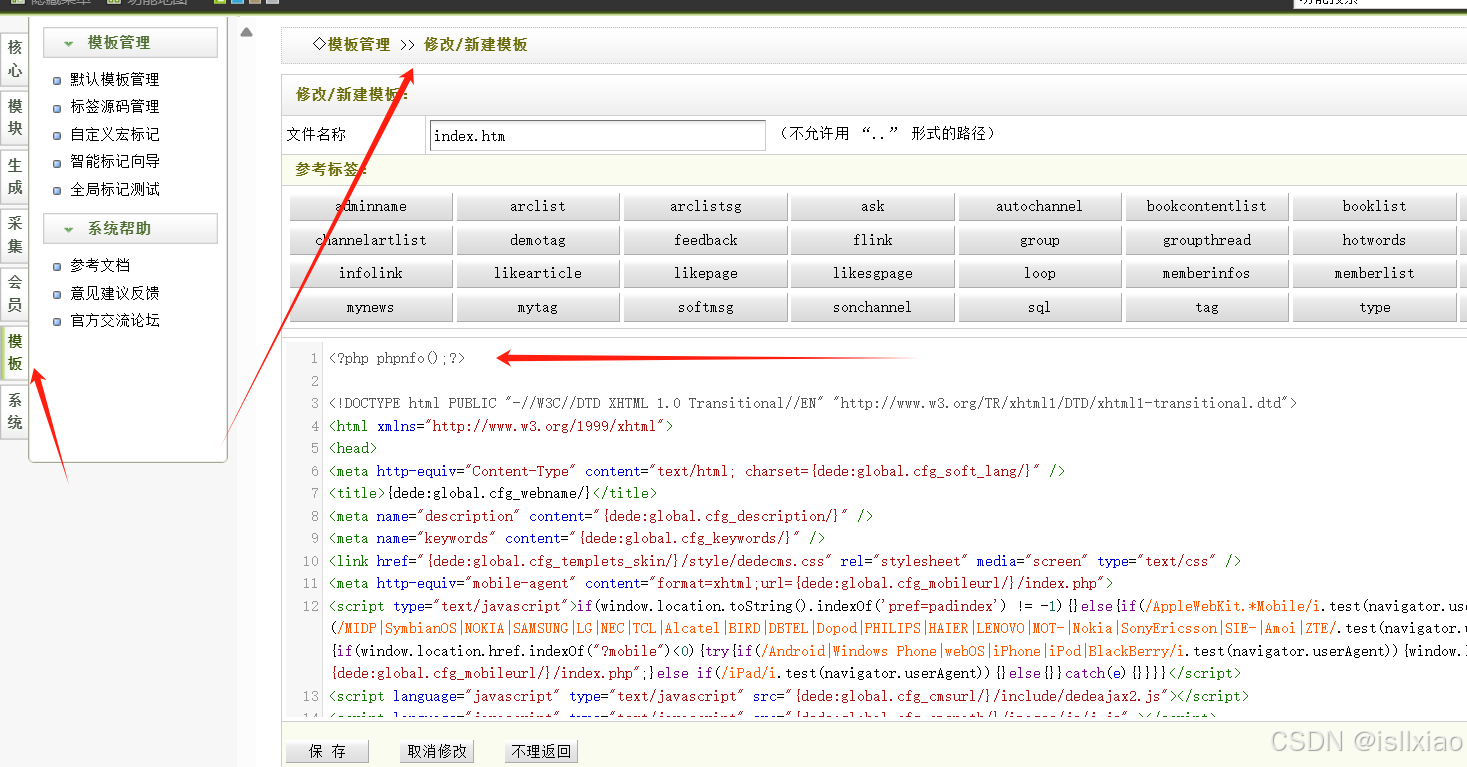Insert the mytag reference tag
Screen dimensions: 1467x767
click(537, 307)
